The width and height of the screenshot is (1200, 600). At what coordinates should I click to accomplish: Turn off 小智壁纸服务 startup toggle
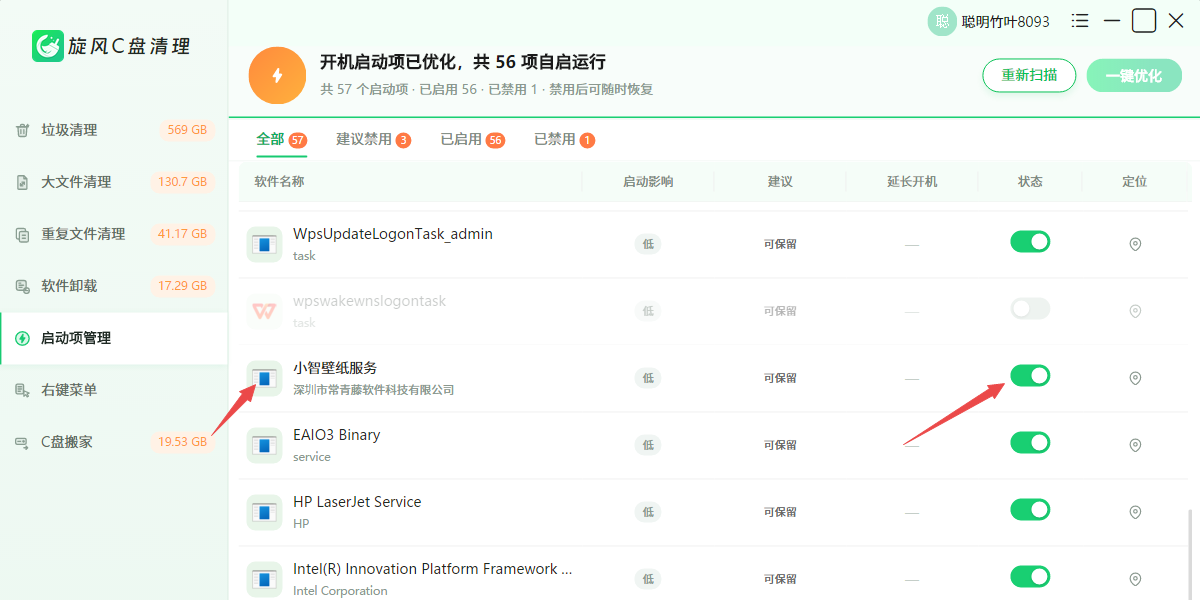click(x=1030, y=375)
